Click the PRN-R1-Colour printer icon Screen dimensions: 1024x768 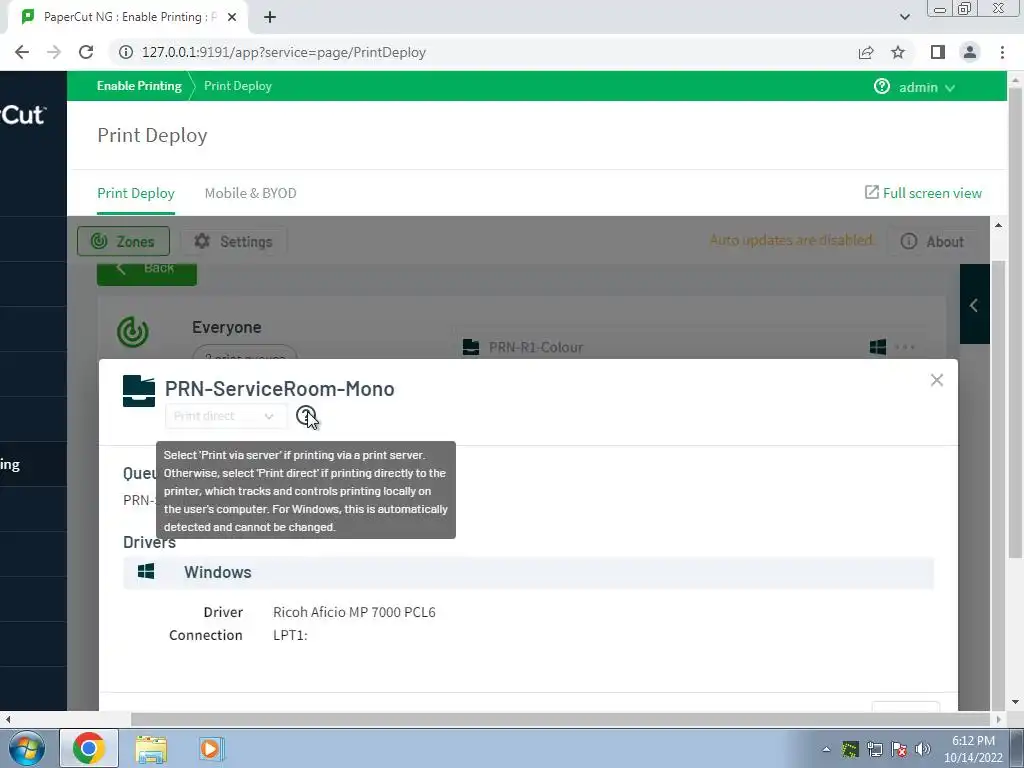coord(471,347)
